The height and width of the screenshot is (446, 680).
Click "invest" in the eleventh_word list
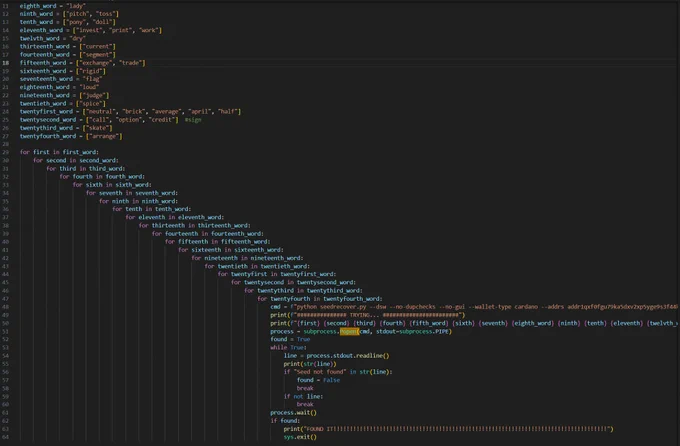point(91,30)
